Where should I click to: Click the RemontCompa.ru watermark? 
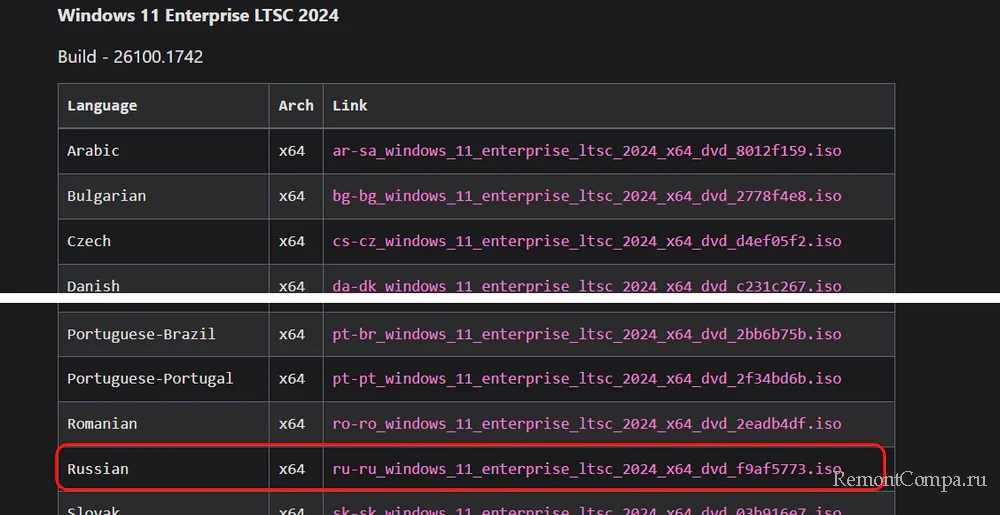click(x=909, y=481)
